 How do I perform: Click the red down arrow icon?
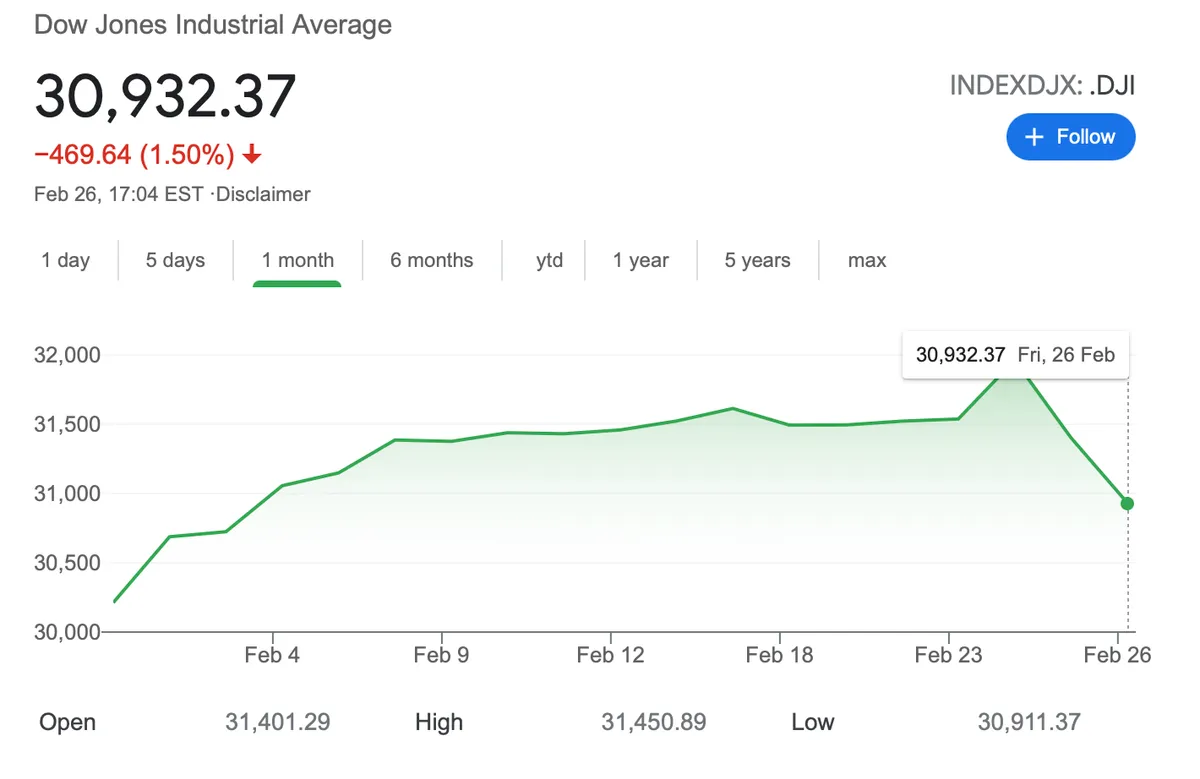[252, 155]
